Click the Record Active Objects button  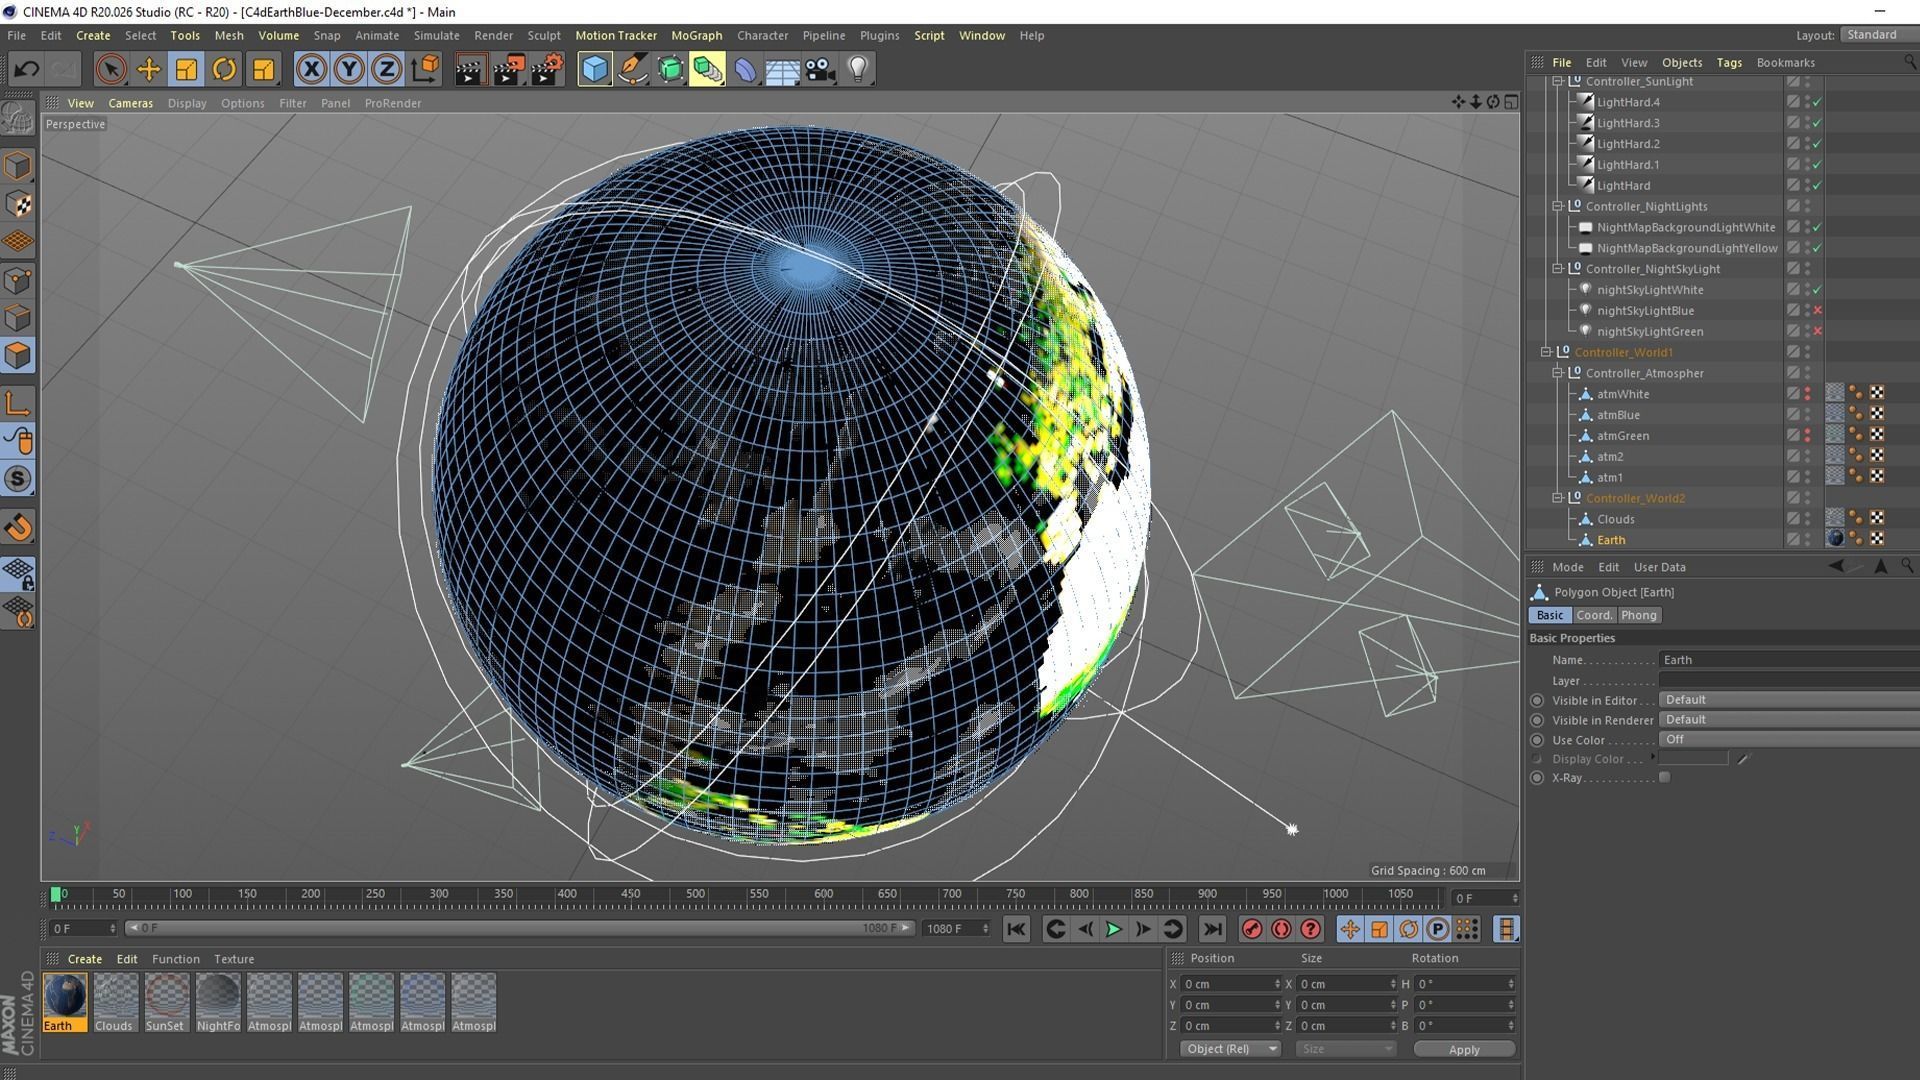tap(1252, 929)
